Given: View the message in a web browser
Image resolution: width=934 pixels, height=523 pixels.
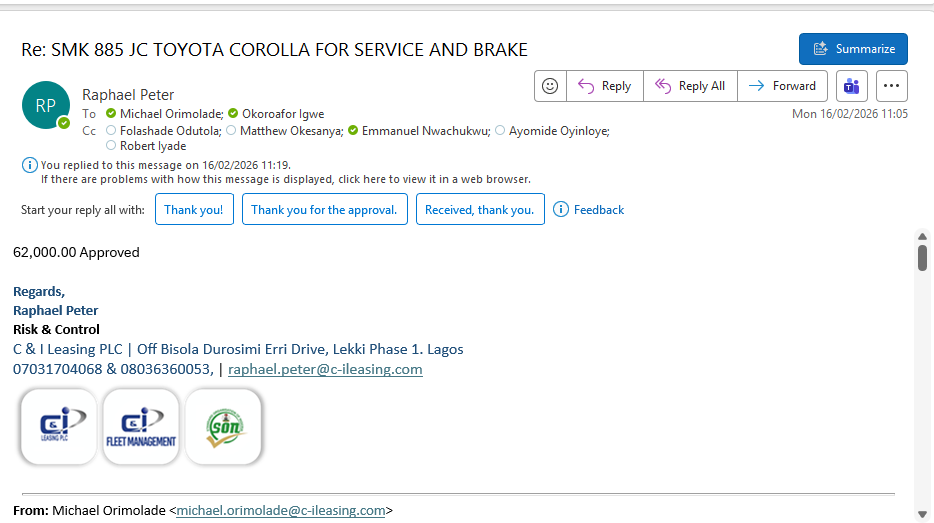Looking at the screenshot, I should coord(285,179).
